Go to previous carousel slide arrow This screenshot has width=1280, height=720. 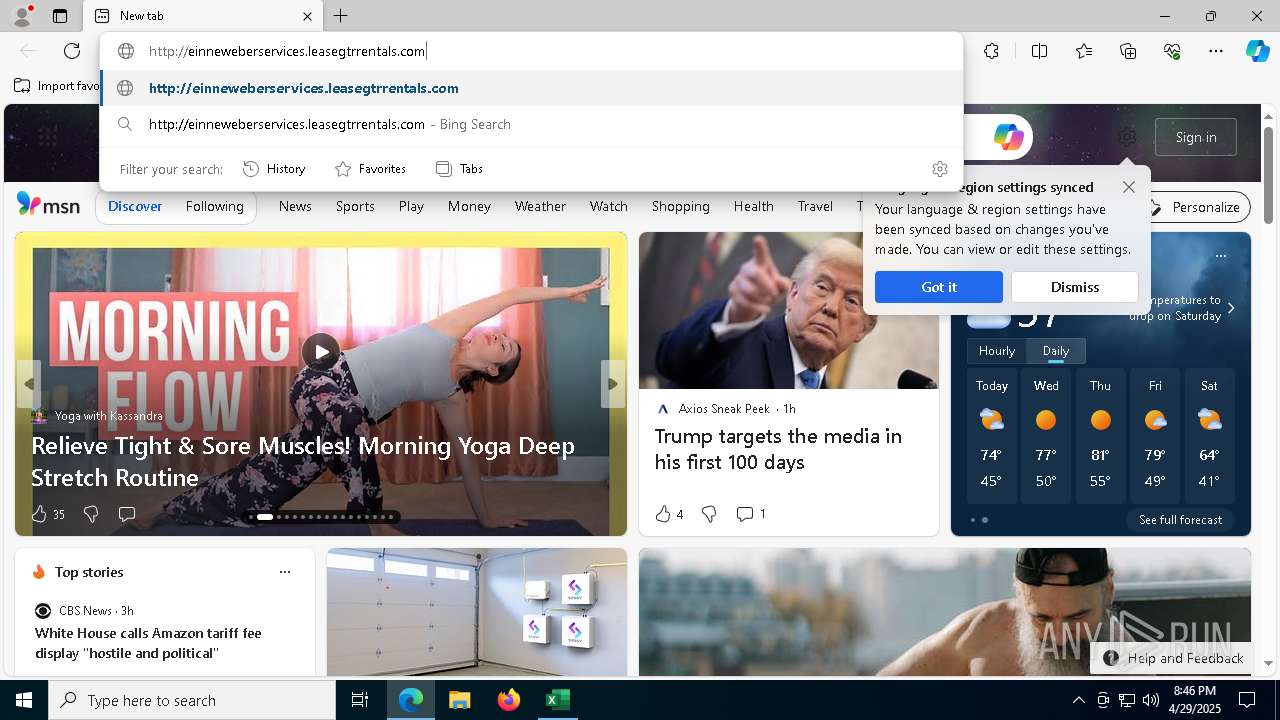click(x=29, y=384)
